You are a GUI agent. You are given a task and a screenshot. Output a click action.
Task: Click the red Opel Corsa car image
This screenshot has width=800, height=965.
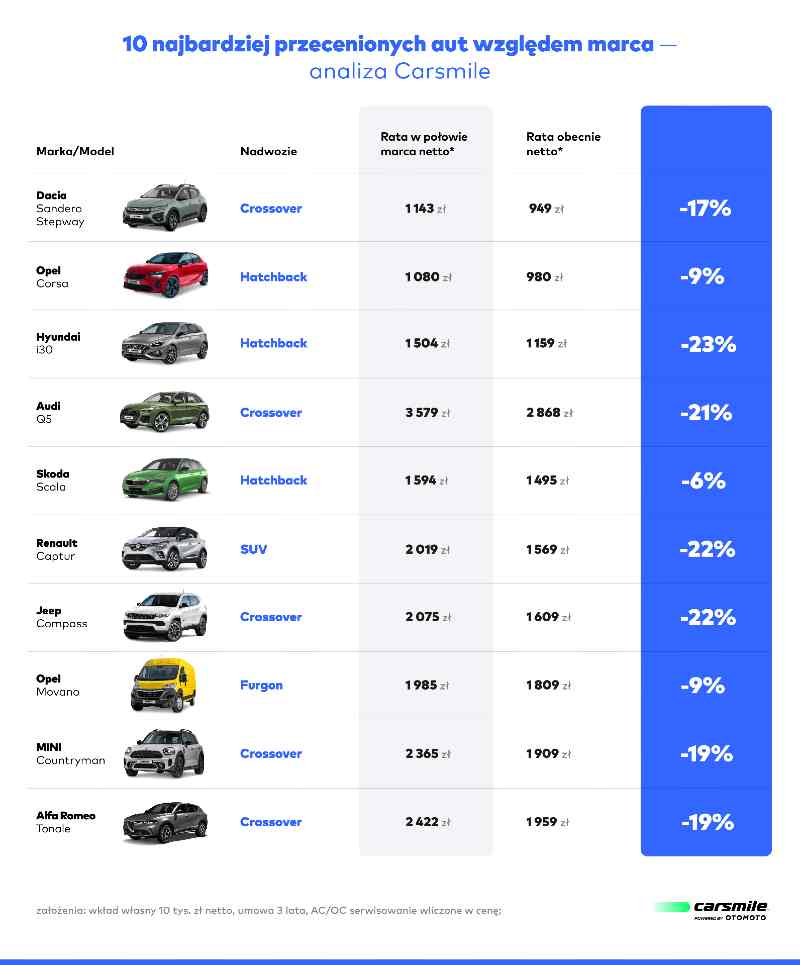pos(166,274)
